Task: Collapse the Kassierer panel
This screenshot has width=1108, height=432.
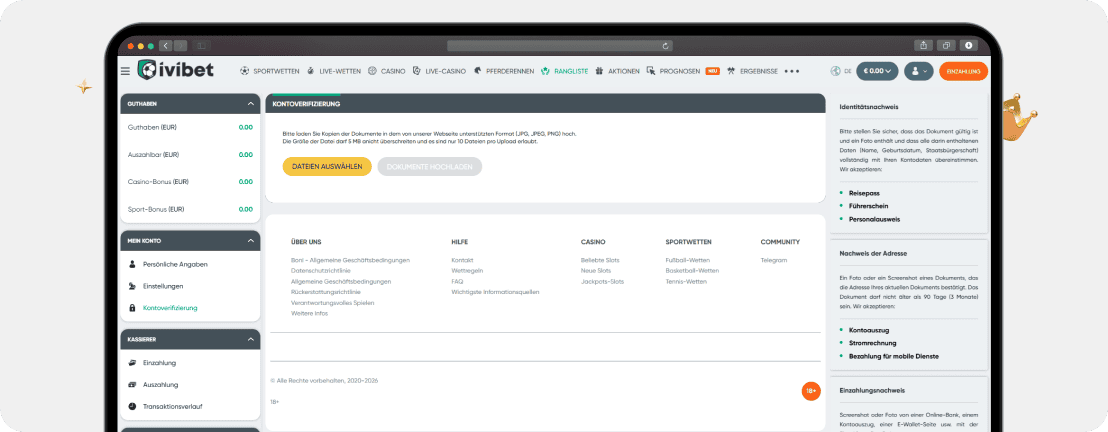Action: [250, 339]
